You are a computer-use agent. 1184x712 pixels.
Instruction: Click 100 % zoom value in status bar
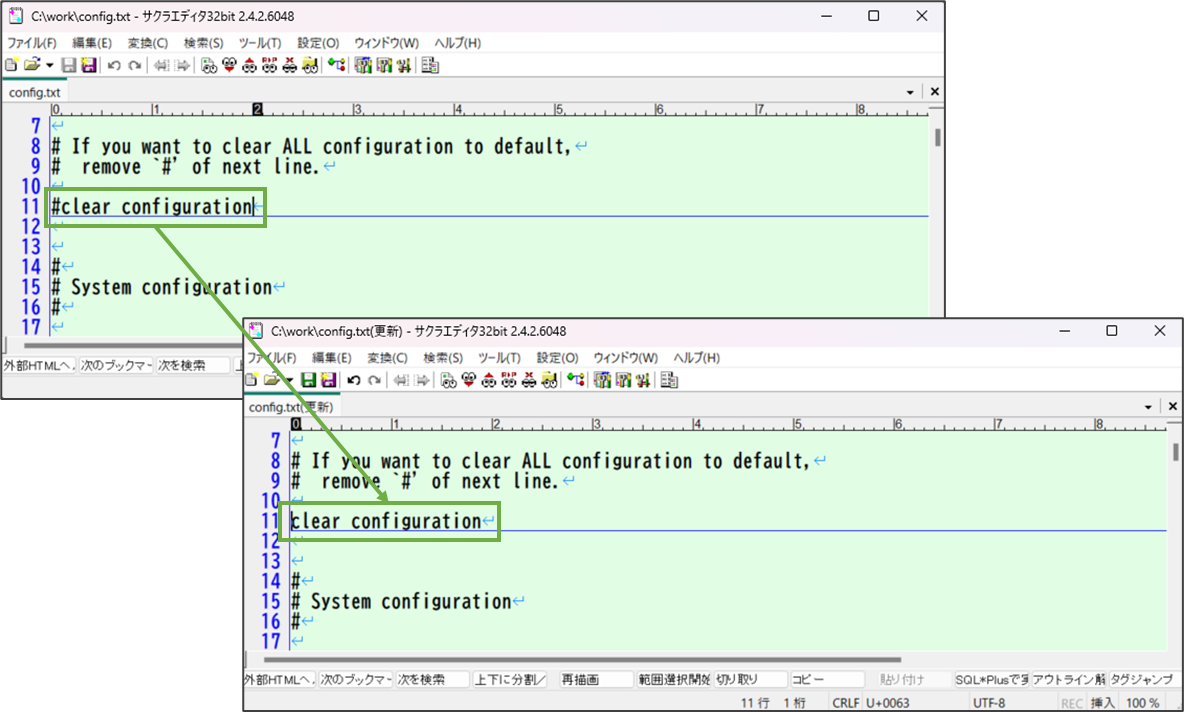[1142, 703]
